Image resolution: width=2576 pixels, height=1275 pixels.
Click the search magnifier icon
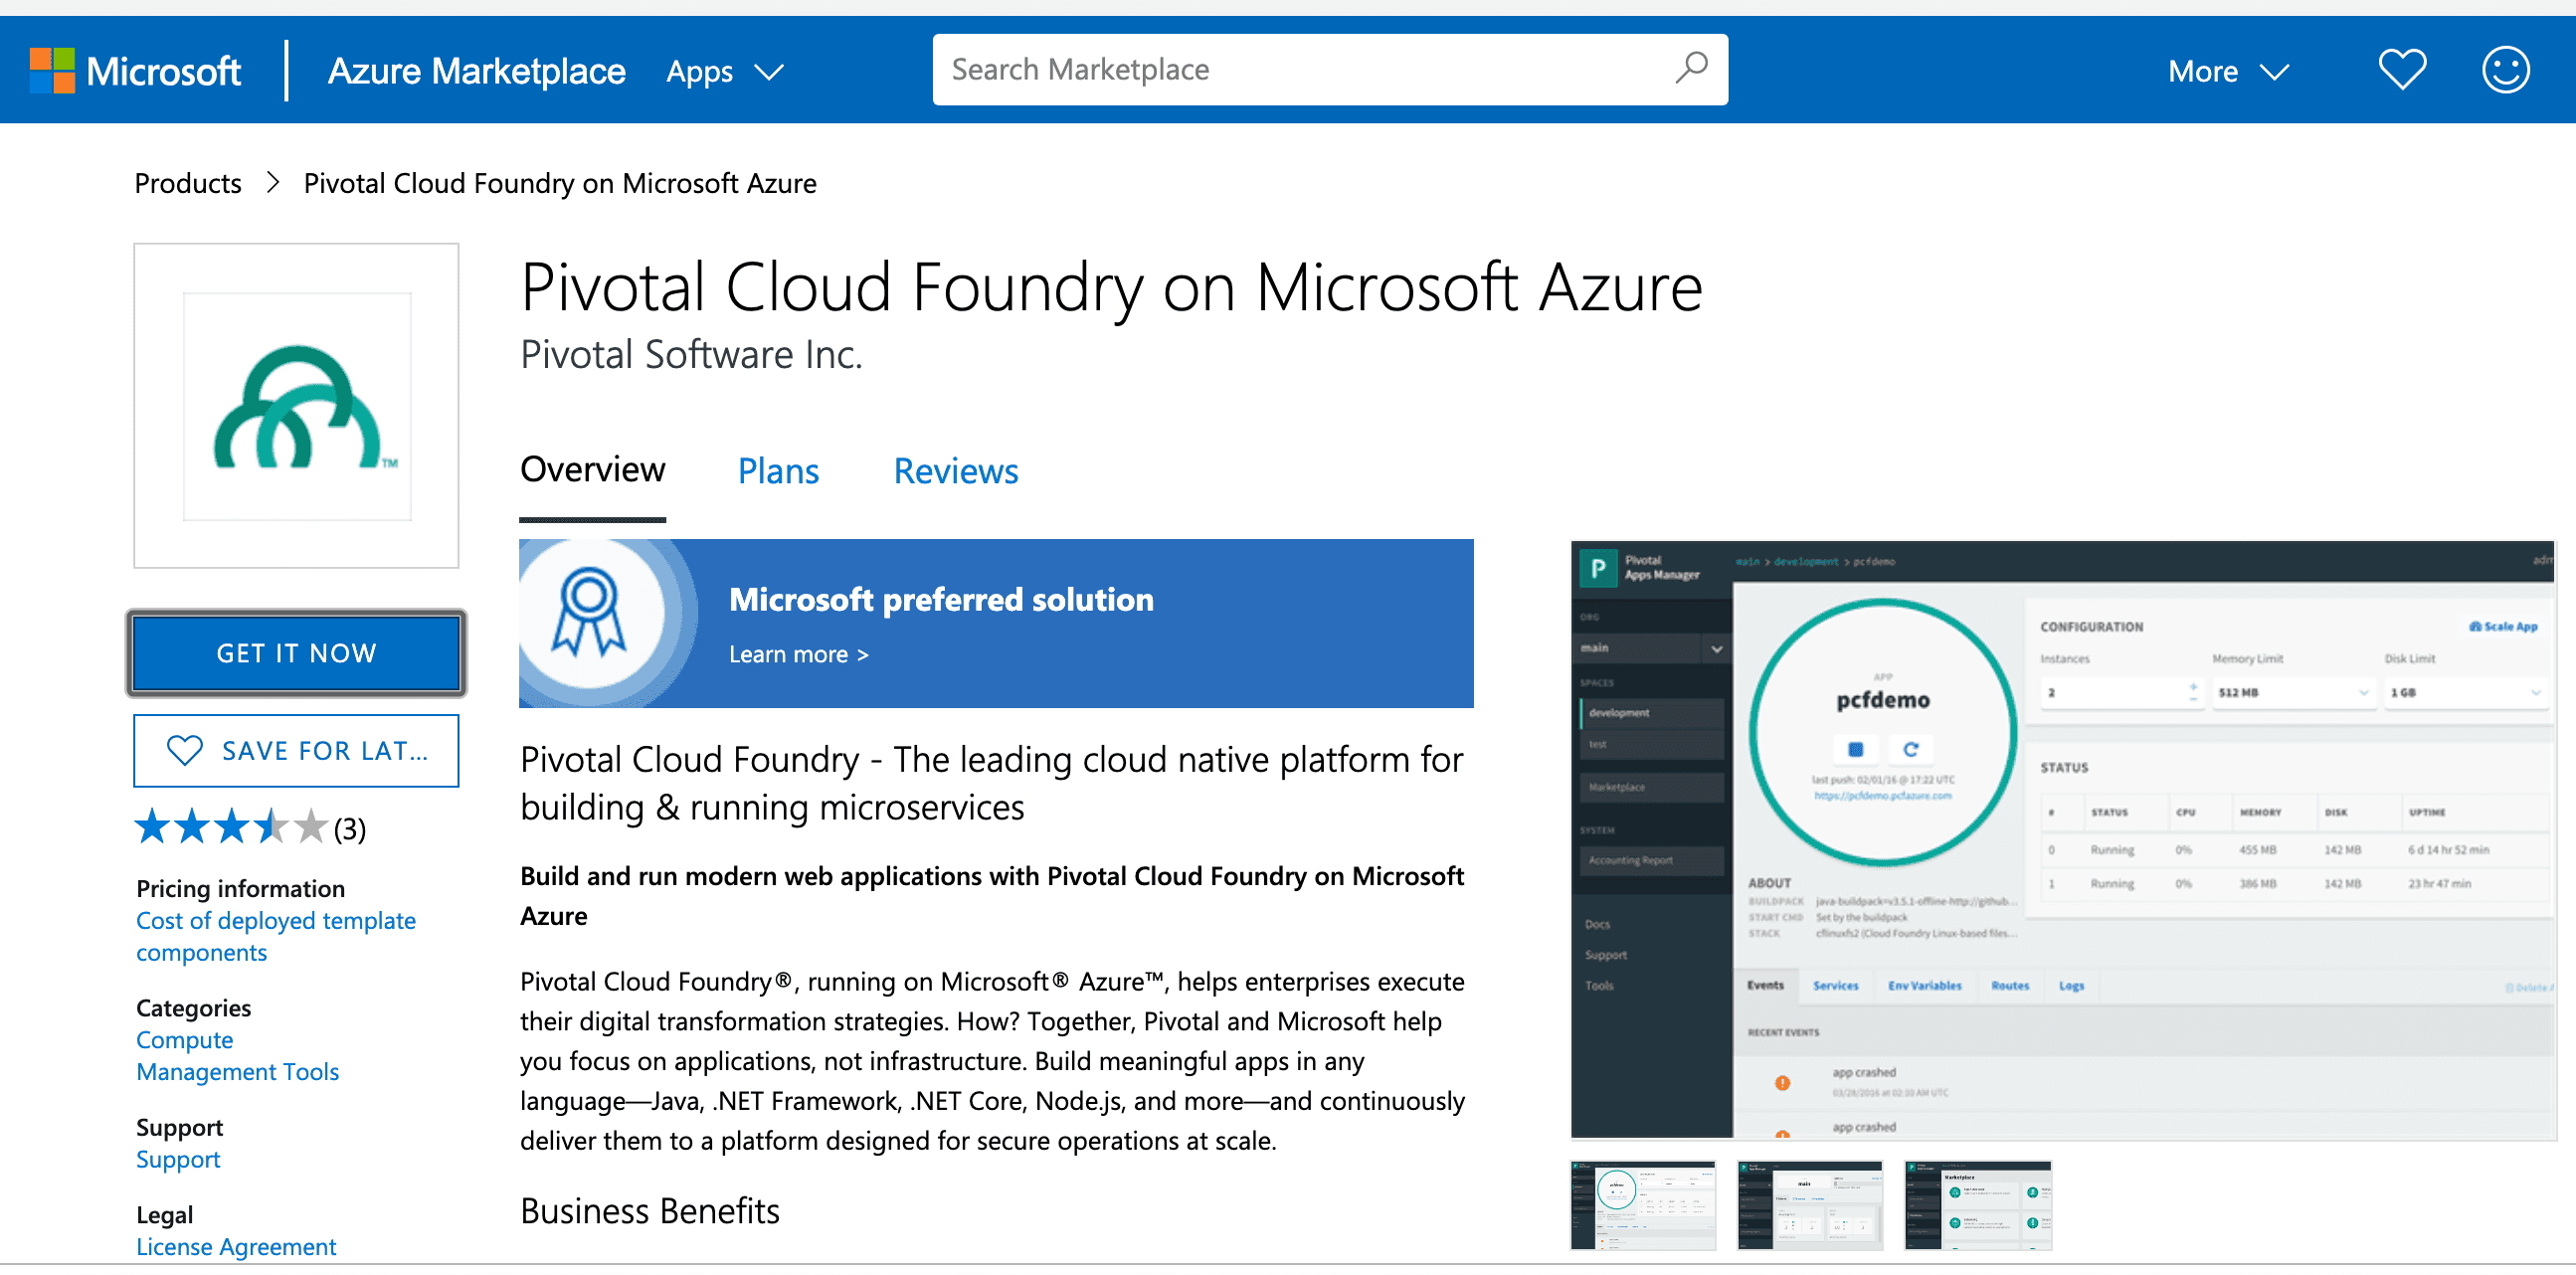point(1690,69)
